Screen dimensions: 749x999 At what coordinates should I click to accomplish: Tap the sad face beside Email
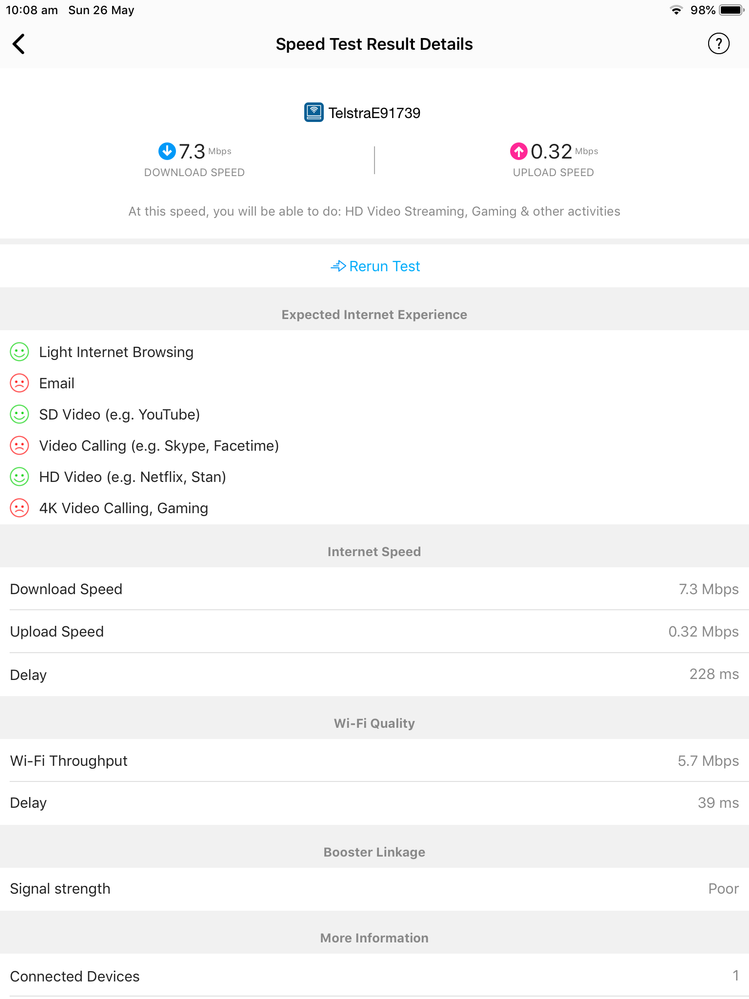(x=19, y=383)
